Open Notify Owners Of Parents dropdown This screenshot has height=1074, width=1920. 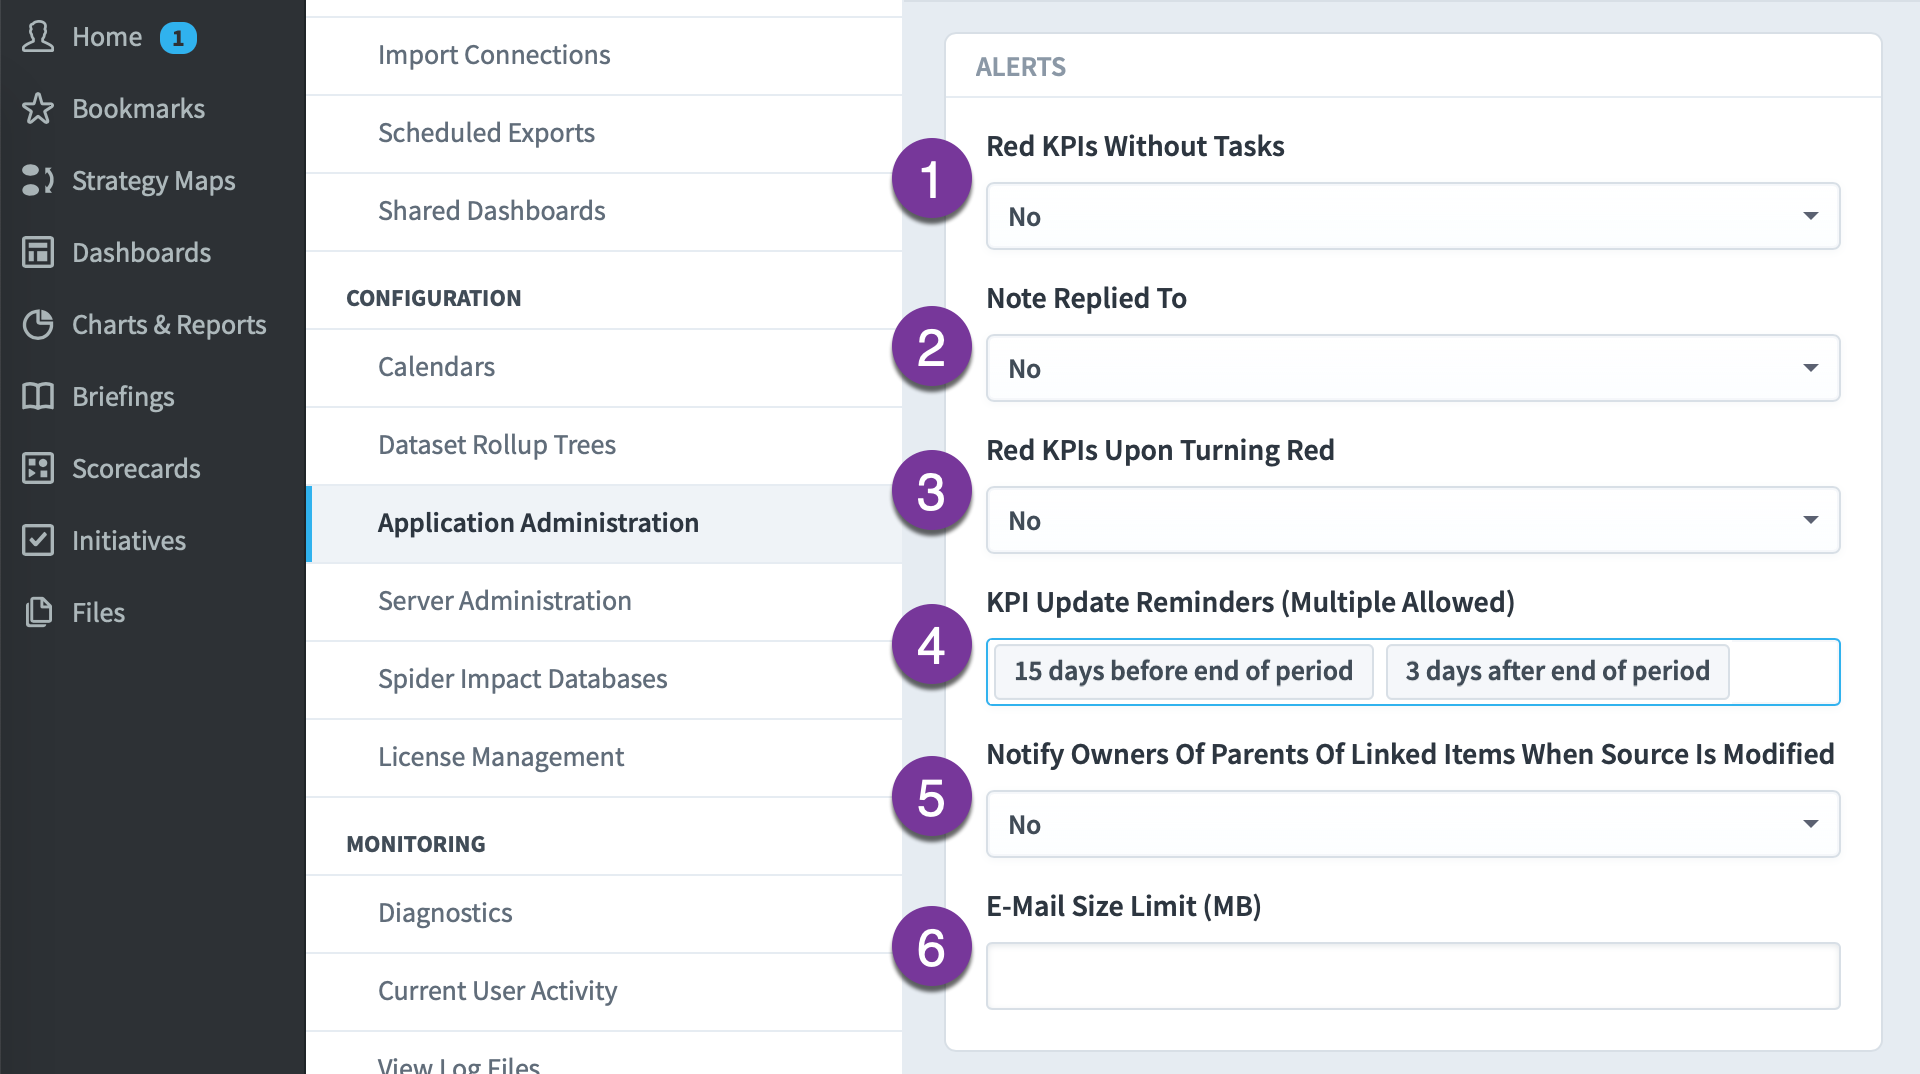tap(1413, 824)
